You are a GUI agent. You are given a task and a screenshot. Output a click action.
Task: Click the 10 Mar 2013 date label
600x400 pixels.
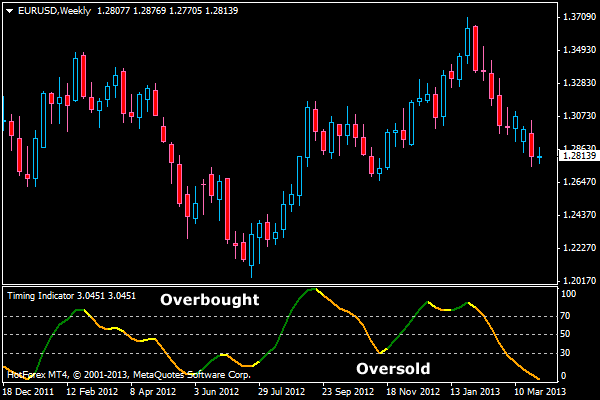(537, 392)
